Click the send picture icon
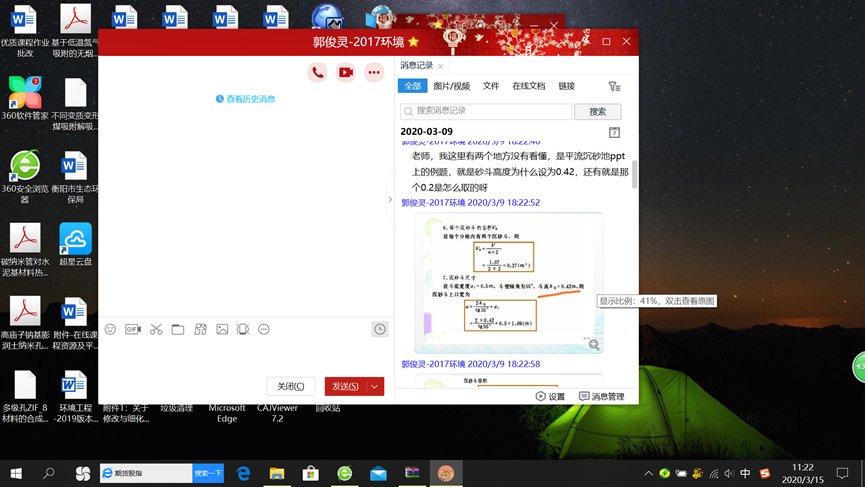Screen dimensions: 865x487 [x=222, y=329]
